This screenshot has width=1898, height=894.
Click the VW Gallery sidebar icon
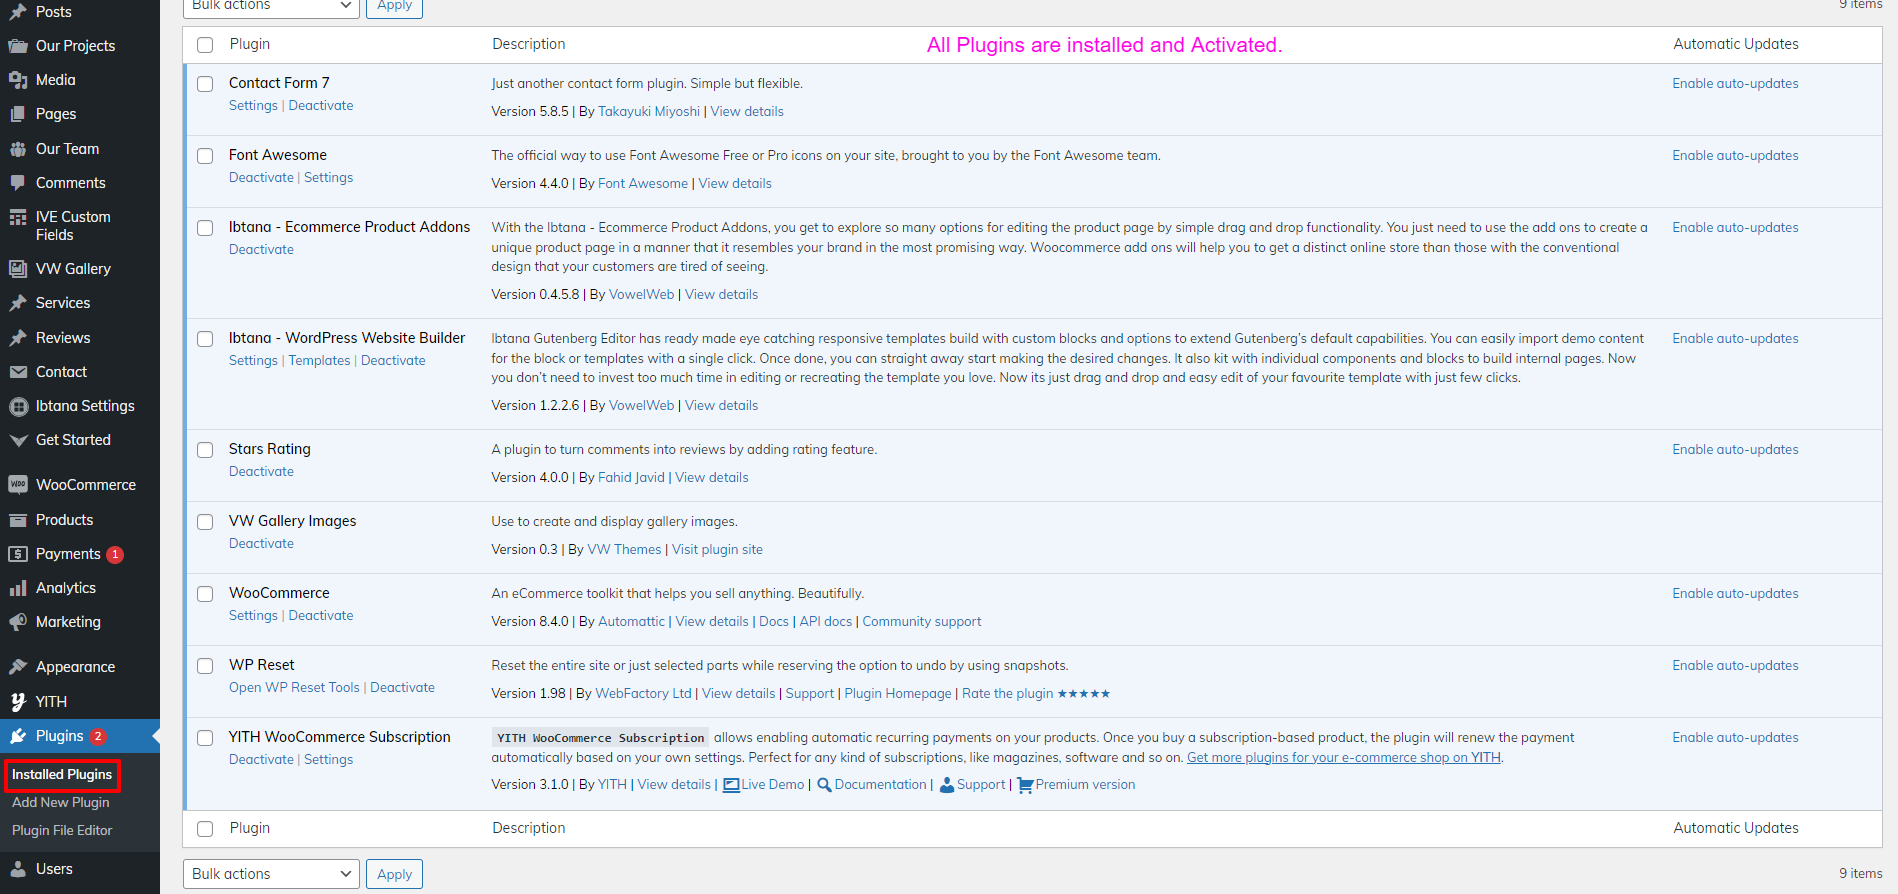pos(18,269)
